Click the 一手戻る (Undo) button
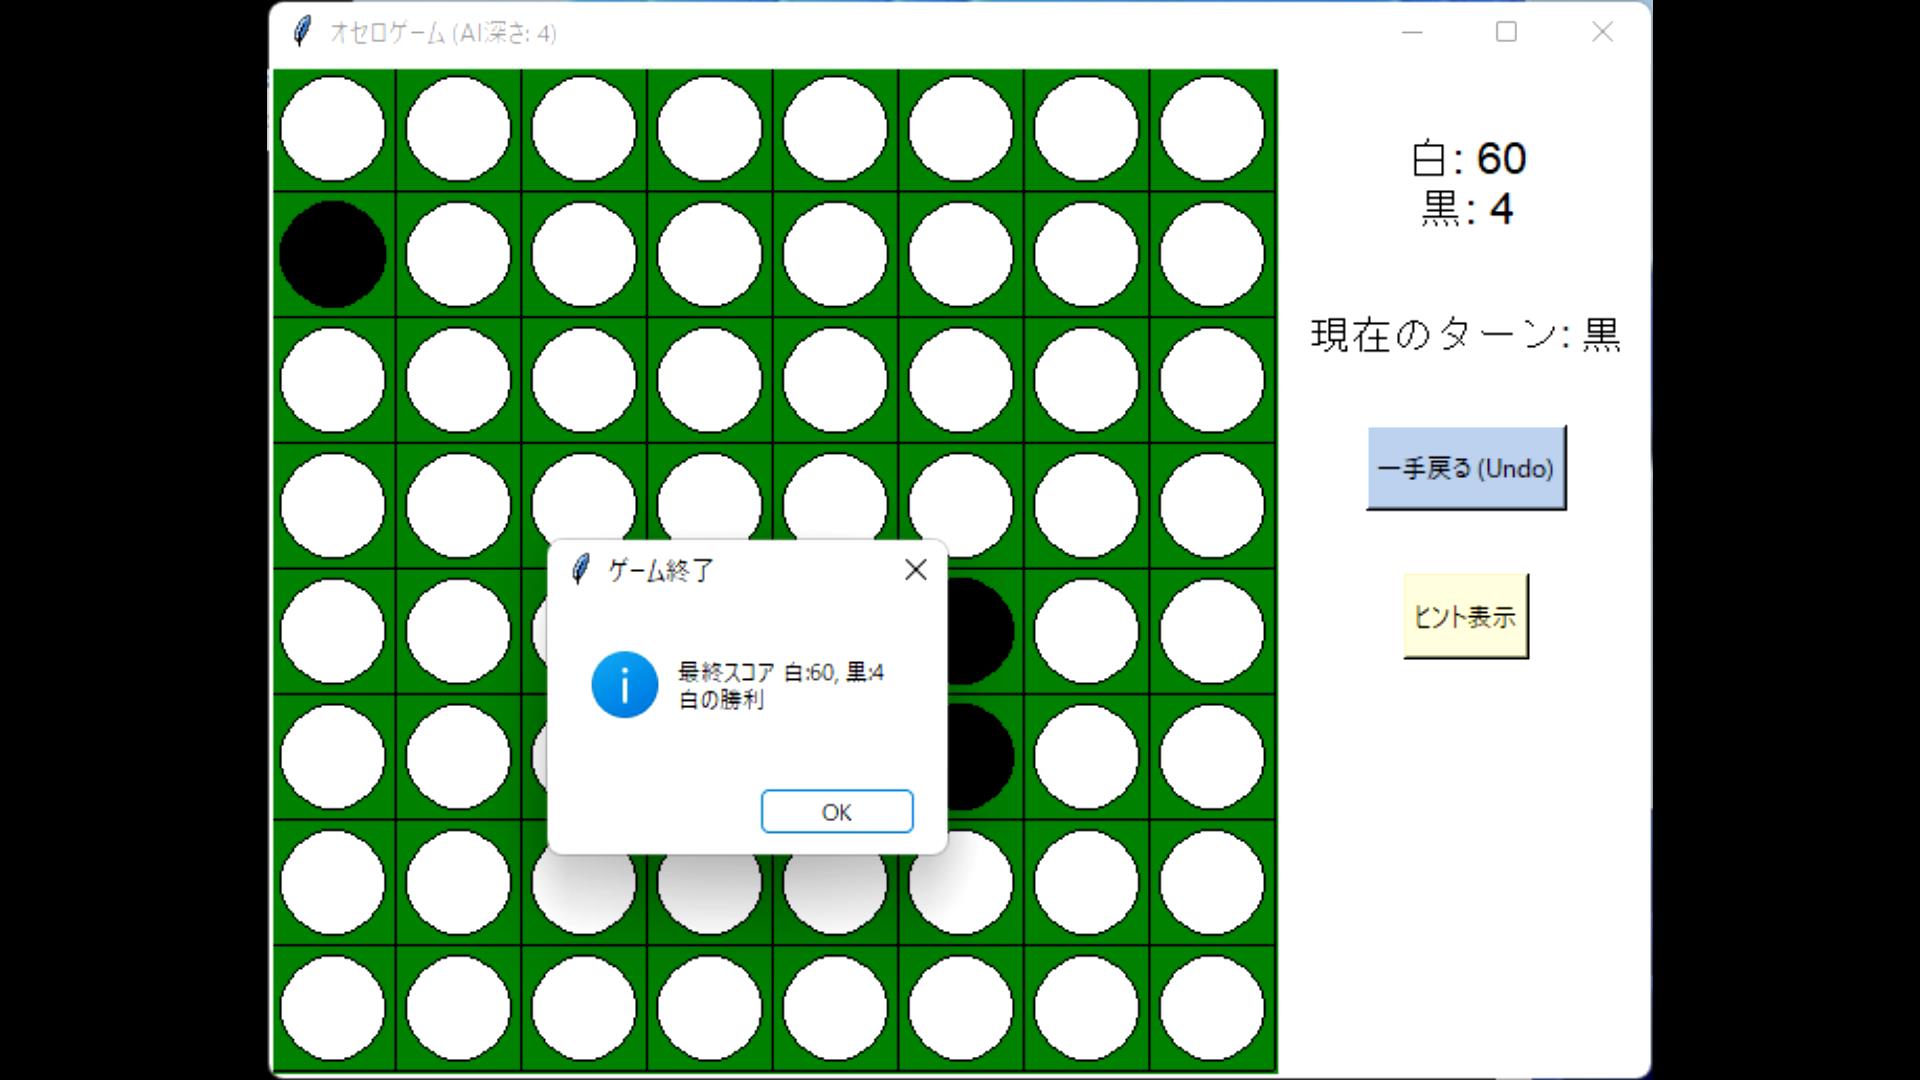Screen dimensions: 1920x1080 click(x=1465, y=468)
